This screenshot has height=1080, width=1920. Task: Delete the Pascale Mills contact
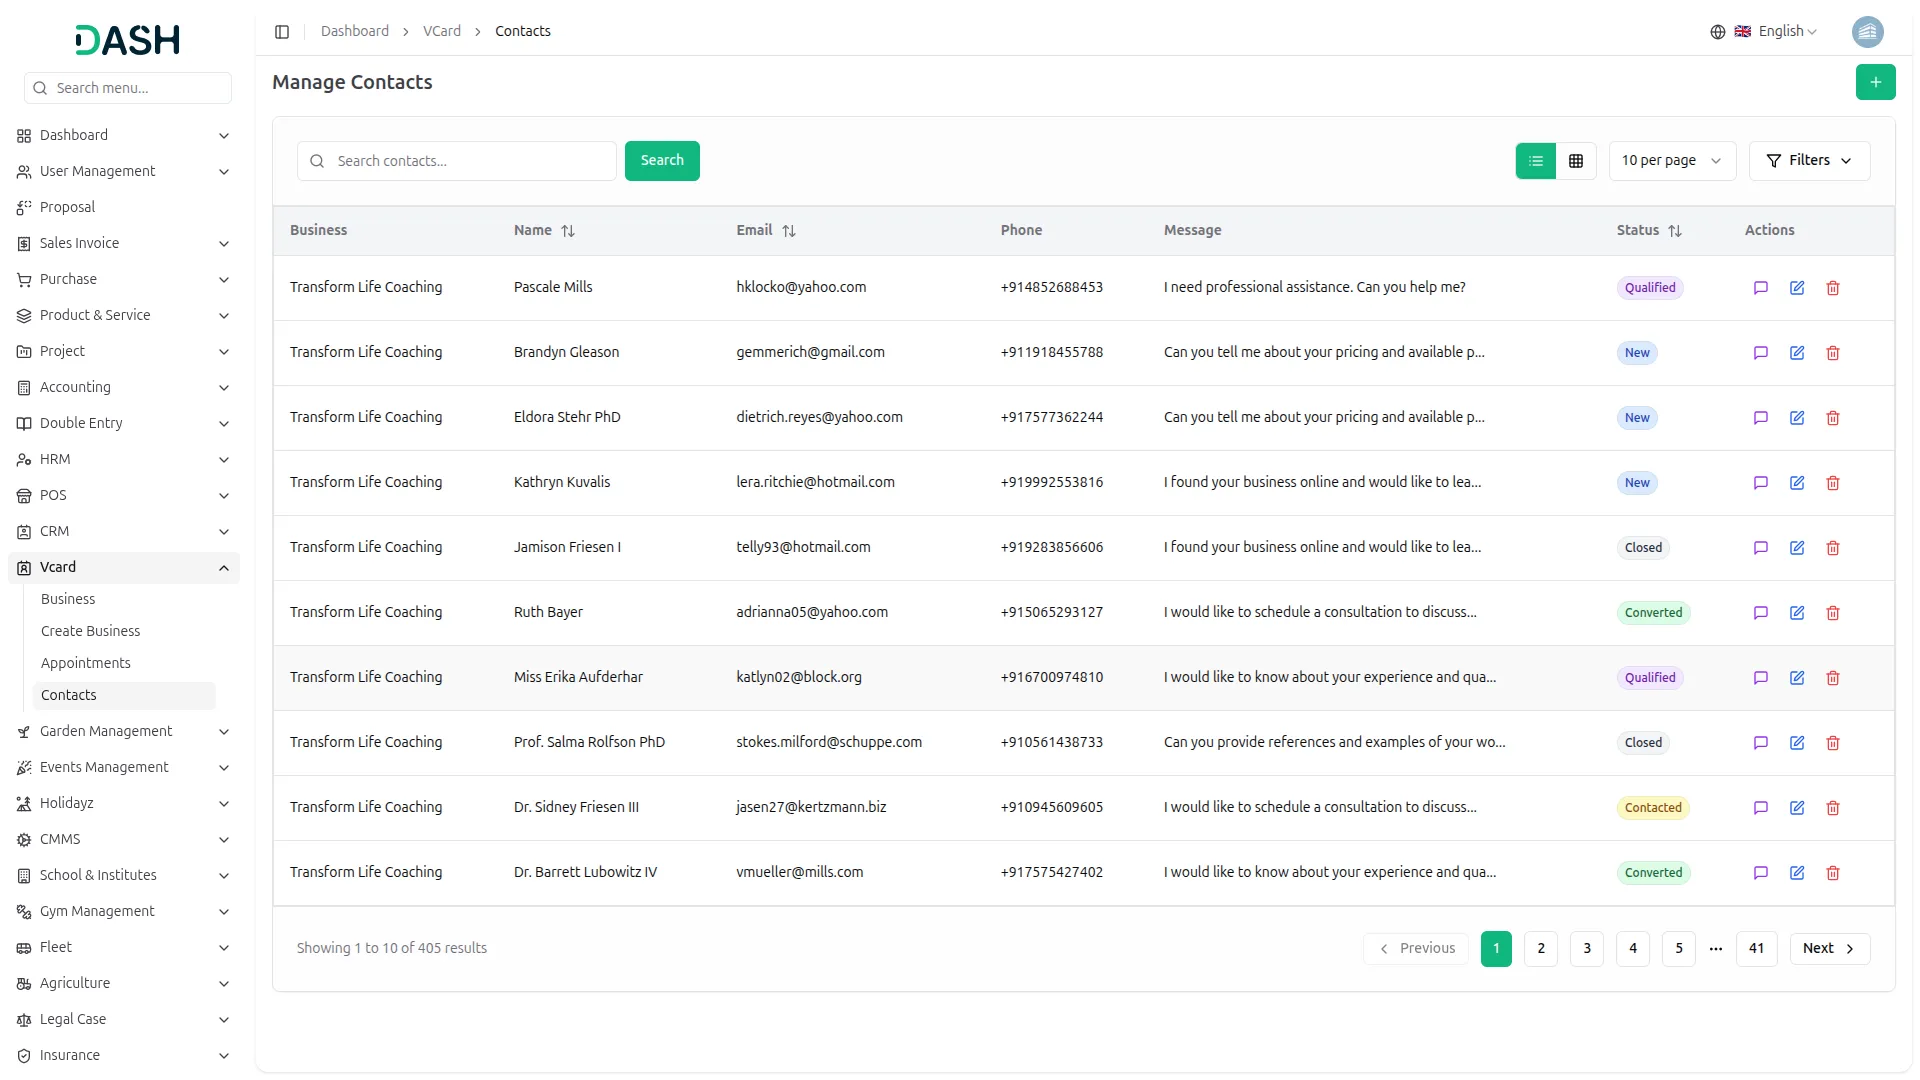[x=1833, y=288]
